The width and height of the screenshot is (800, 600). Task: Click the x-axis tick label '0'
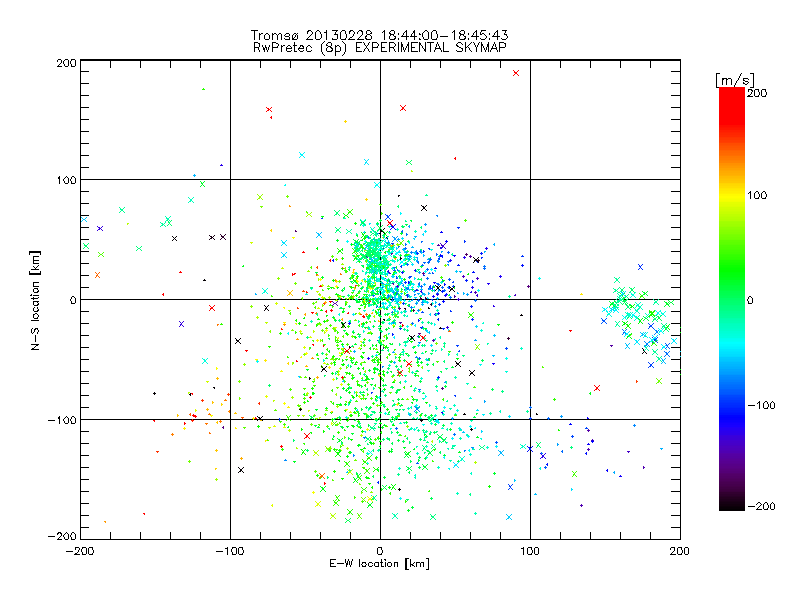[x=380, y=551]
